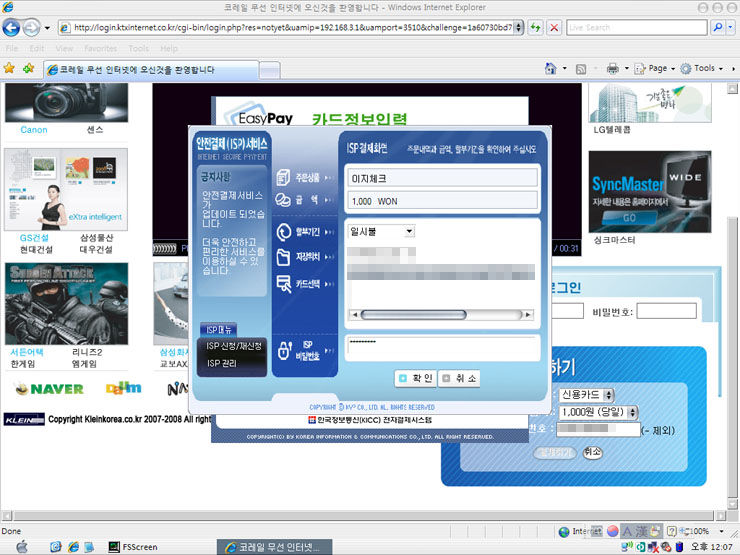Open the Tools menu in menu bar

(x=138, y=48)
